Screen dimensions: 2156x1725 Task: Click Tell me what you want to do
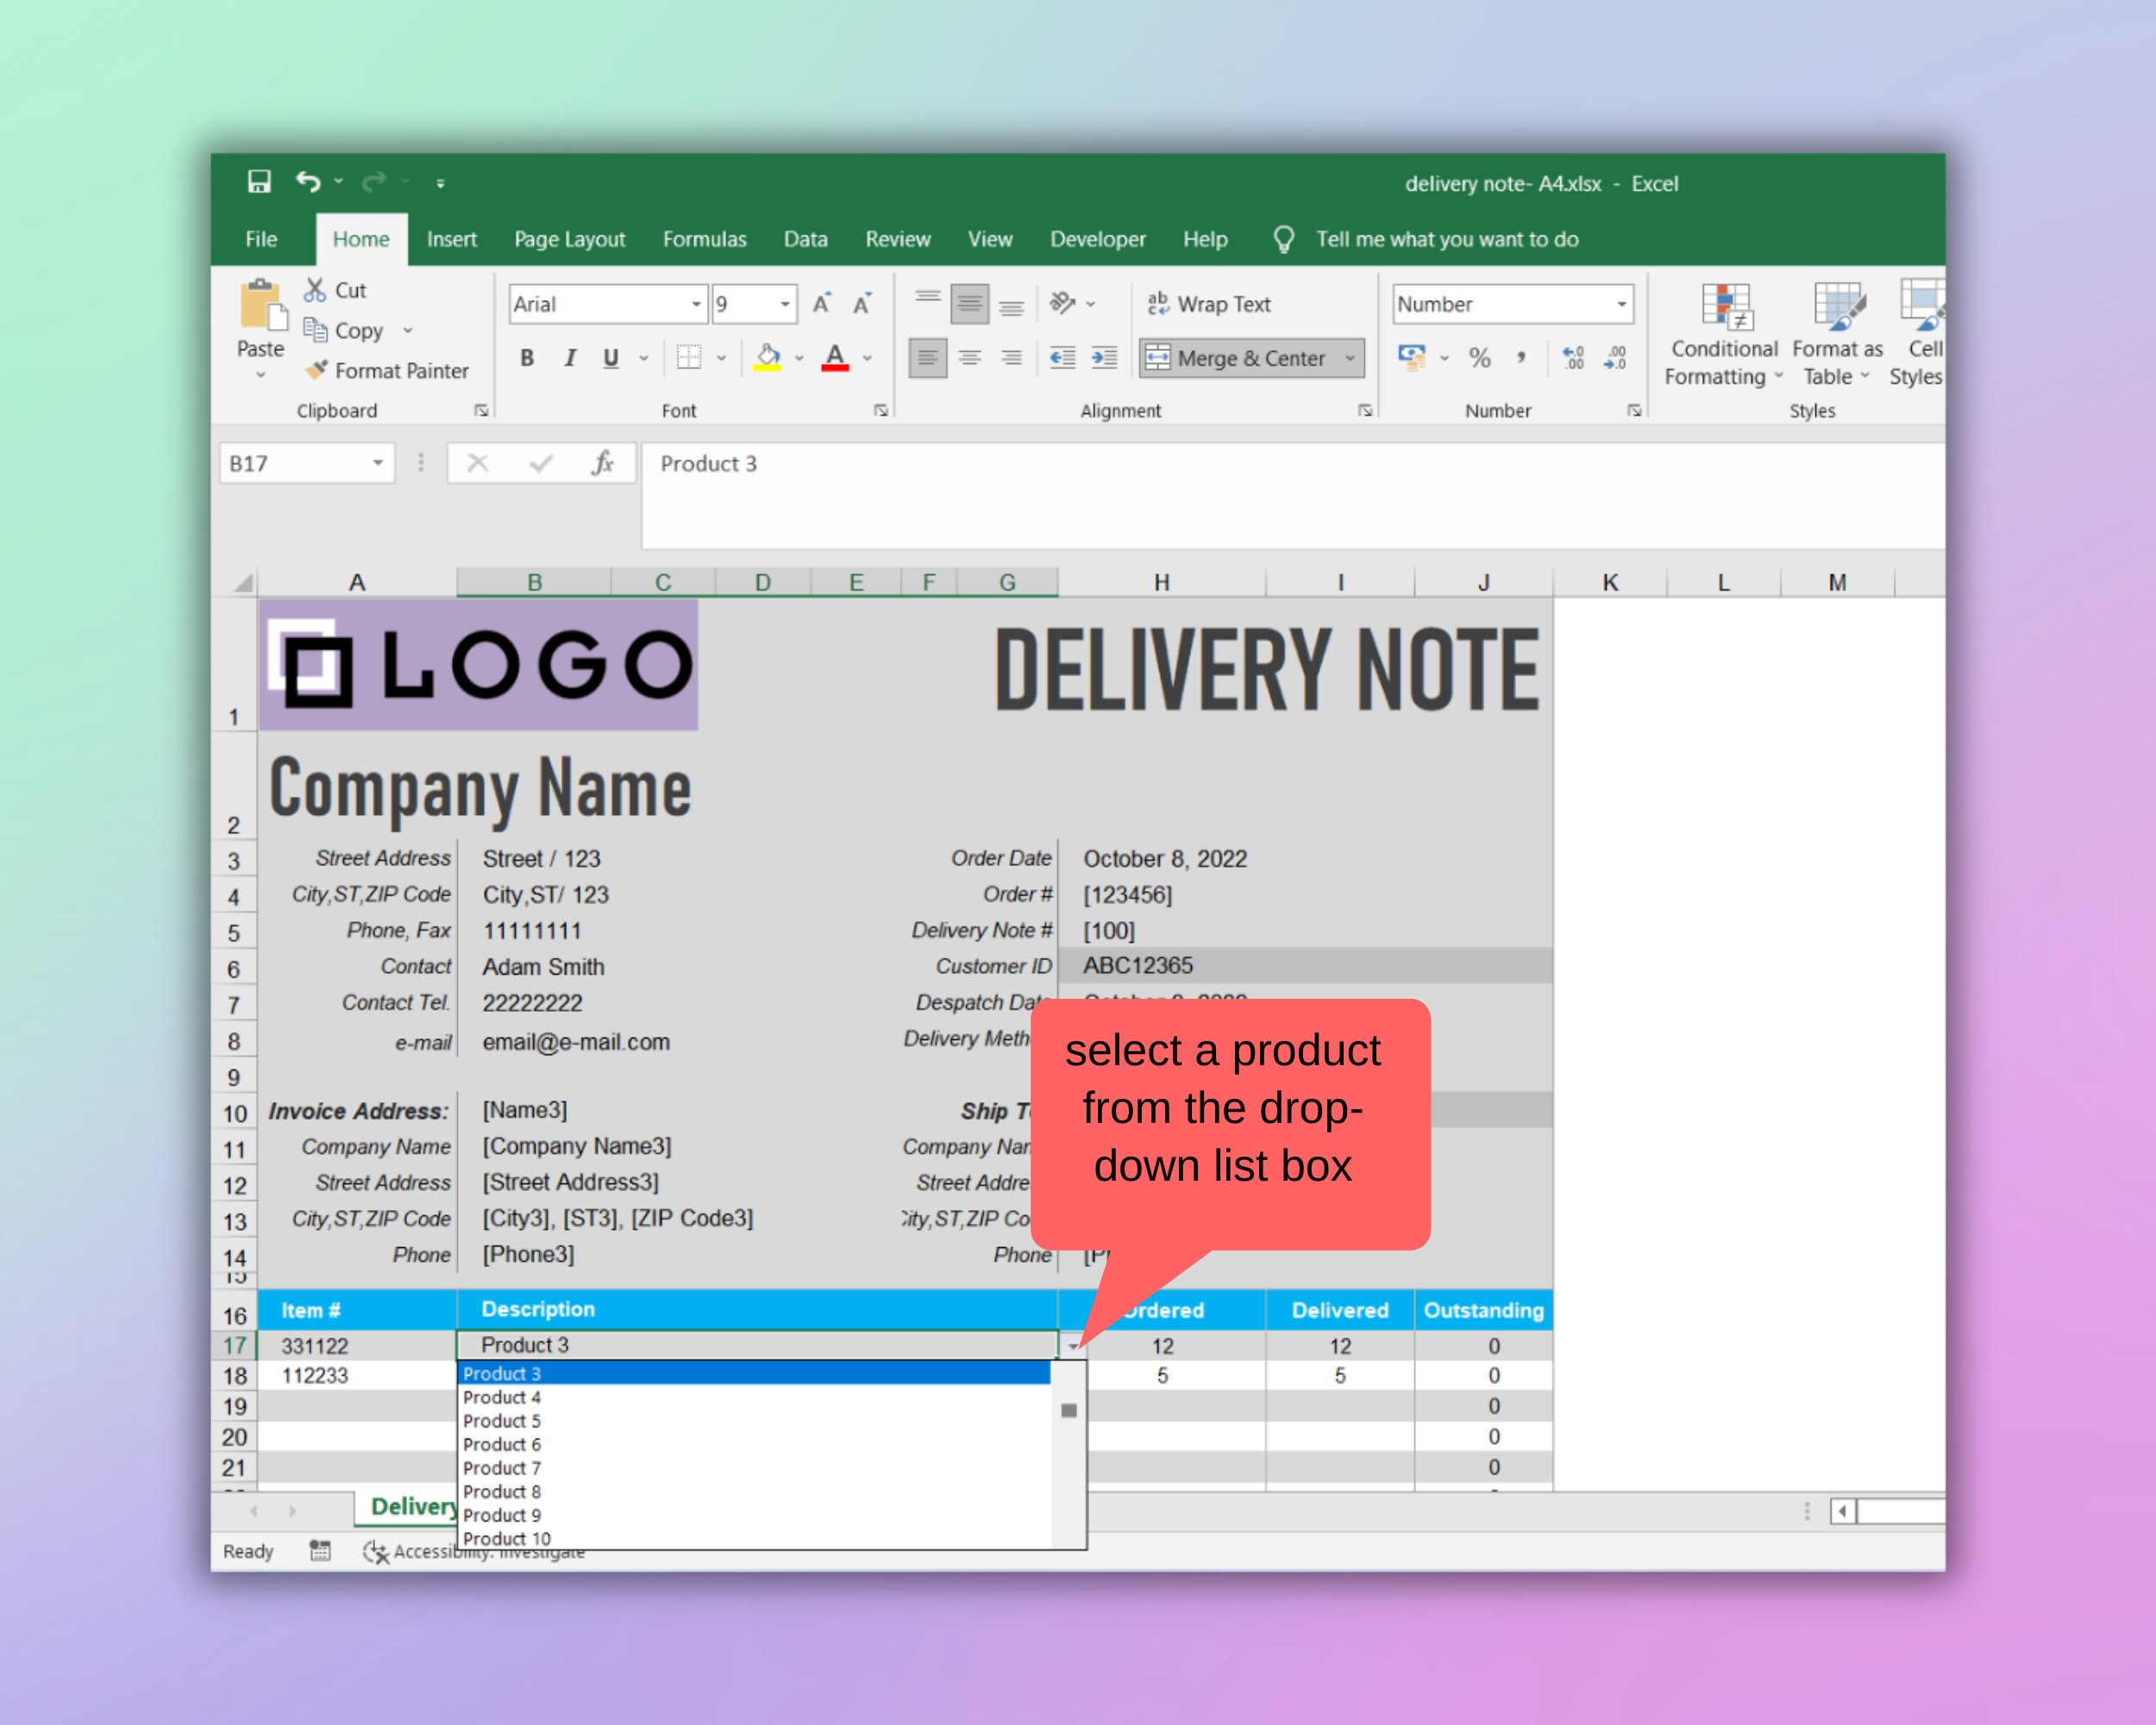[1447, 239]
